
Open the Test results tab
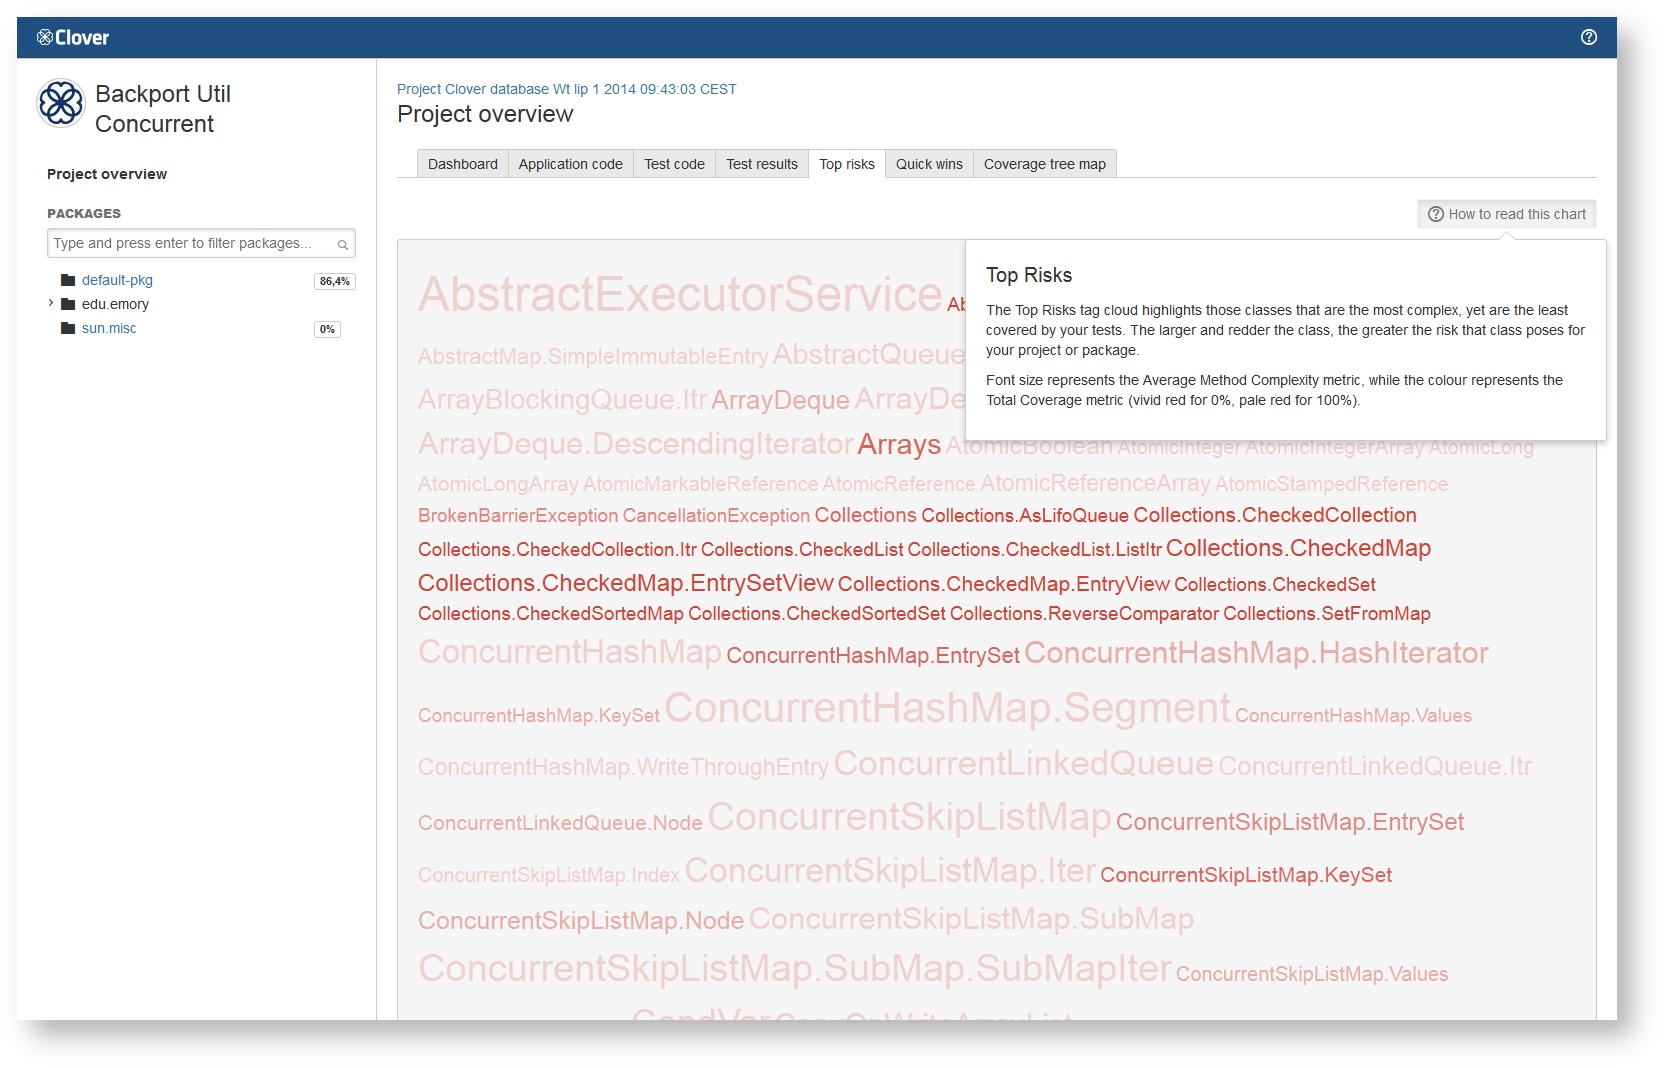tap(762, 164)
